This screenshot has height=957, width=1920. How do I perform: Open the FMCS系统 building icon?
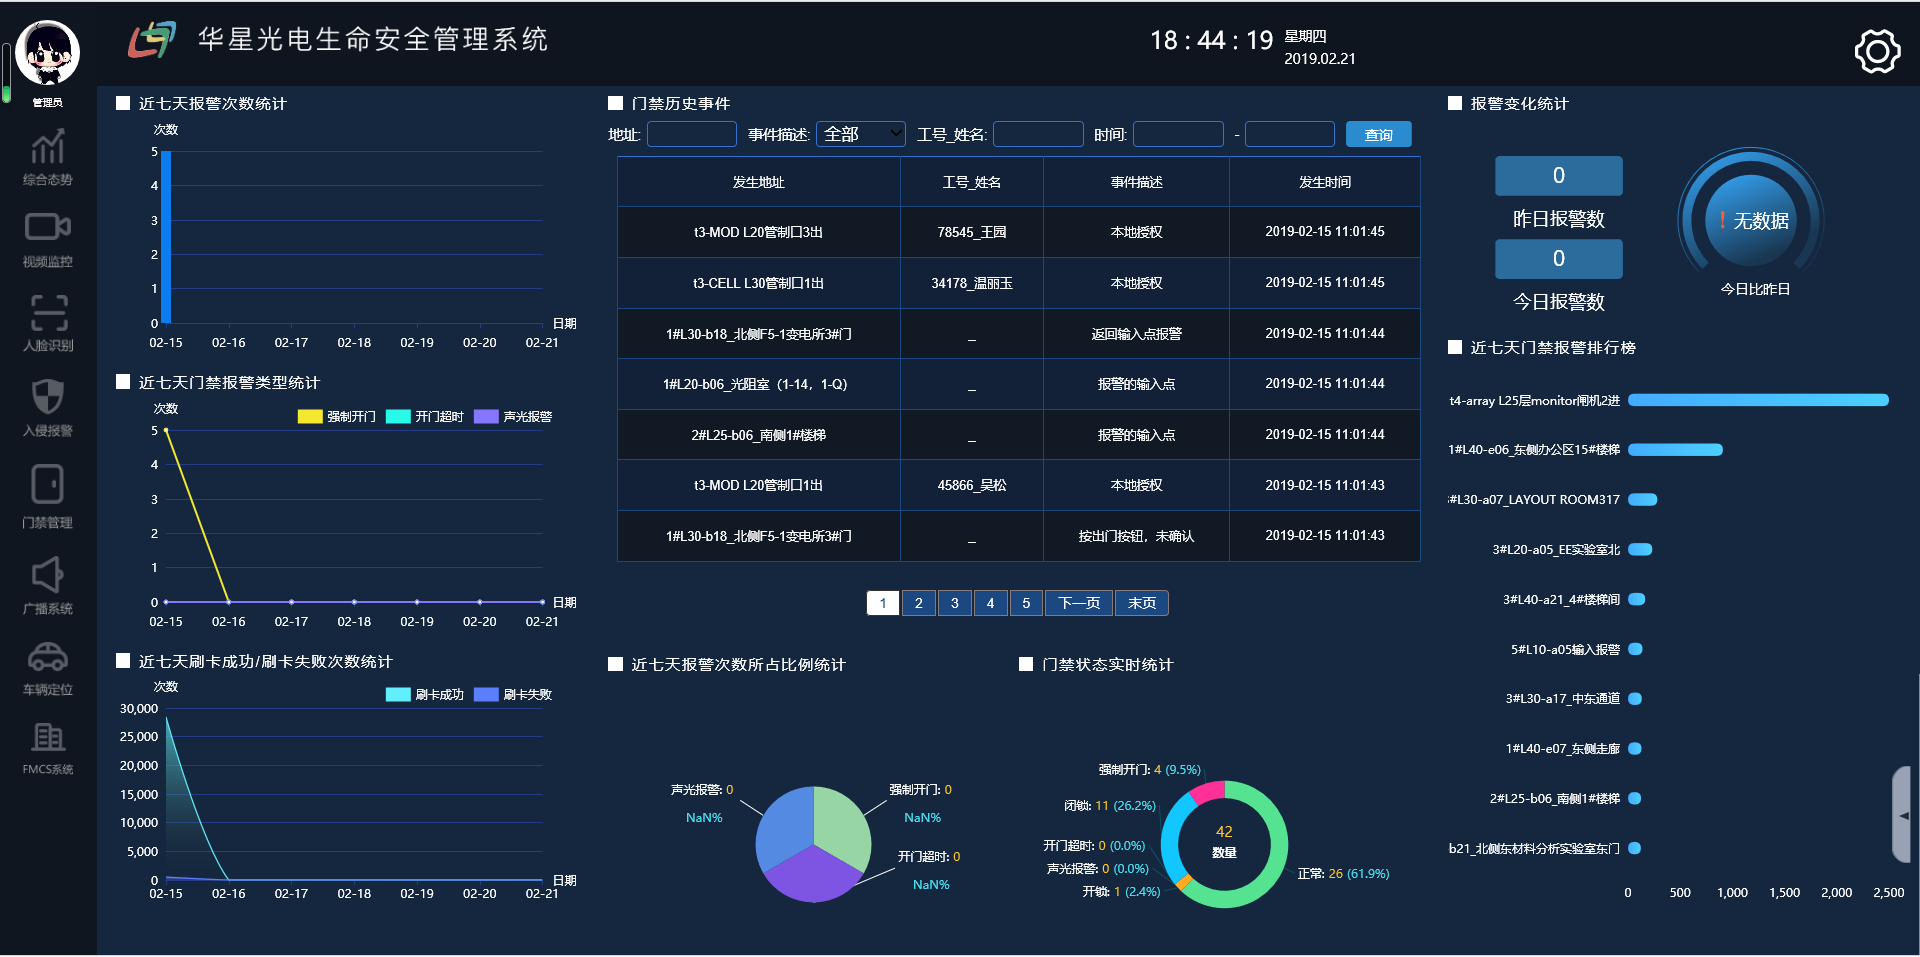(x=47, y=737)
